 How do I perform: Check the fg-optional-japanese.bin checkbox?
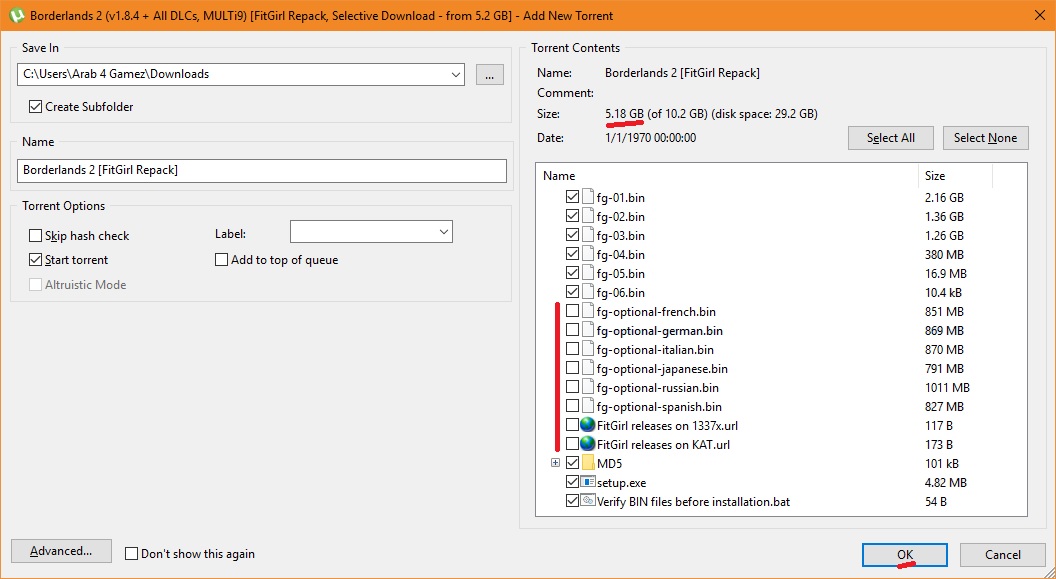(572, 368)
